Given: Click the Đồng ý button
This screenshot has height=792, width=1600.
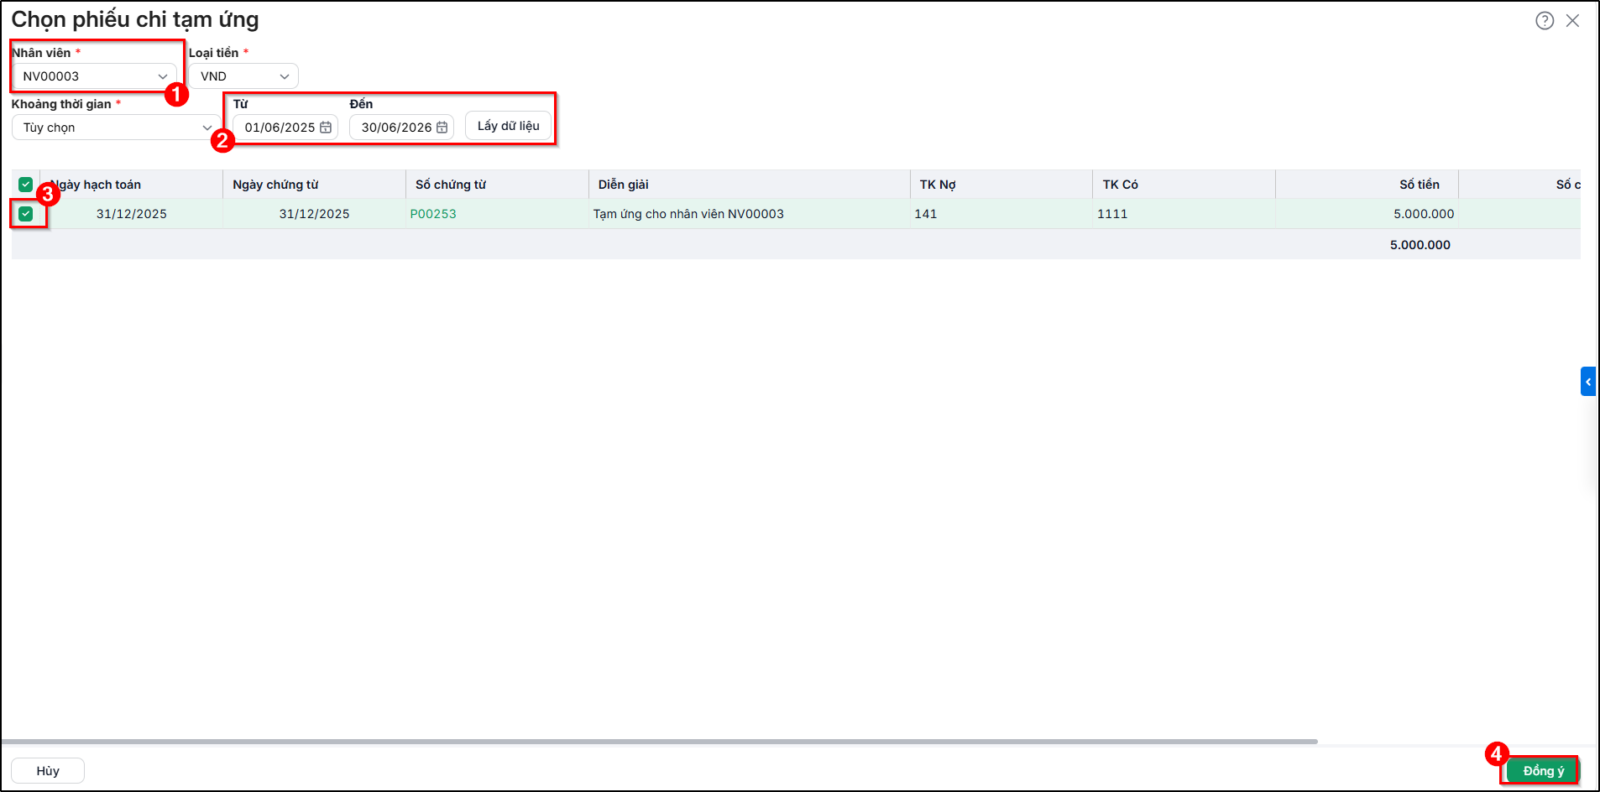Looking at the screenshot, I should click(x=1543, y=770).
